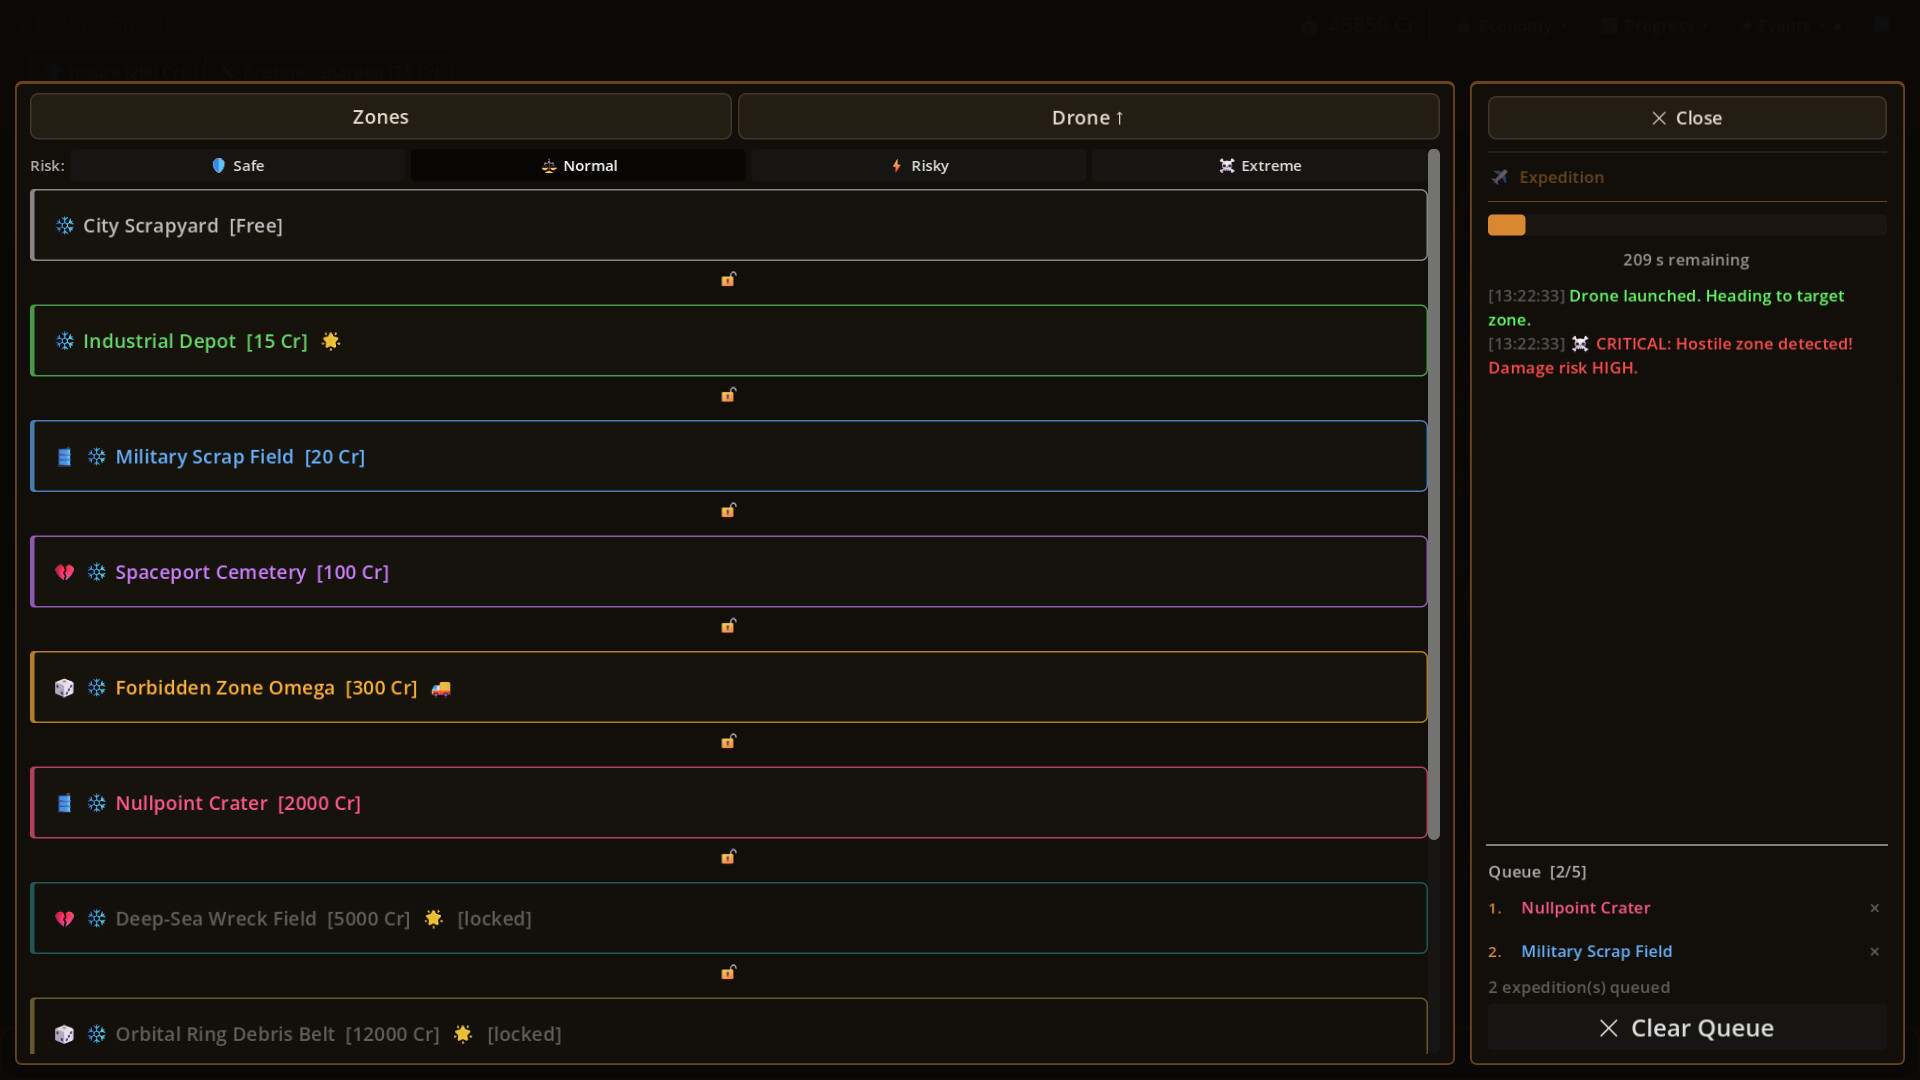This screenshot has height=1080, width=1920.
Task: Click the Expedition heading label
Action: point(1561,177)
